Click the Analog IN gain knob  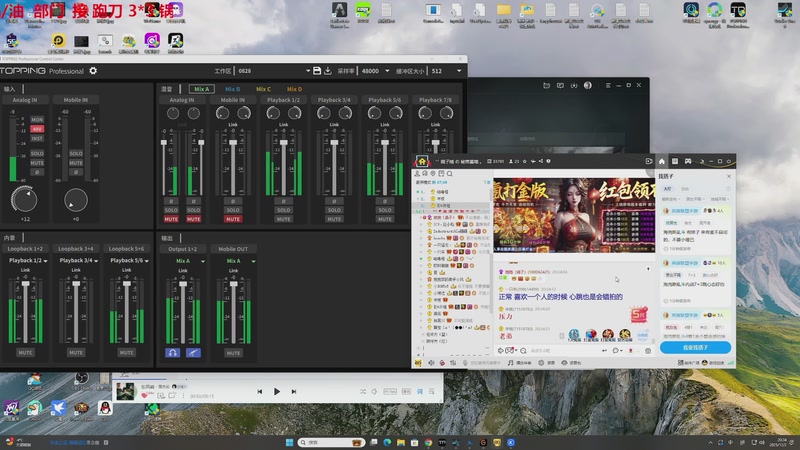24,199
